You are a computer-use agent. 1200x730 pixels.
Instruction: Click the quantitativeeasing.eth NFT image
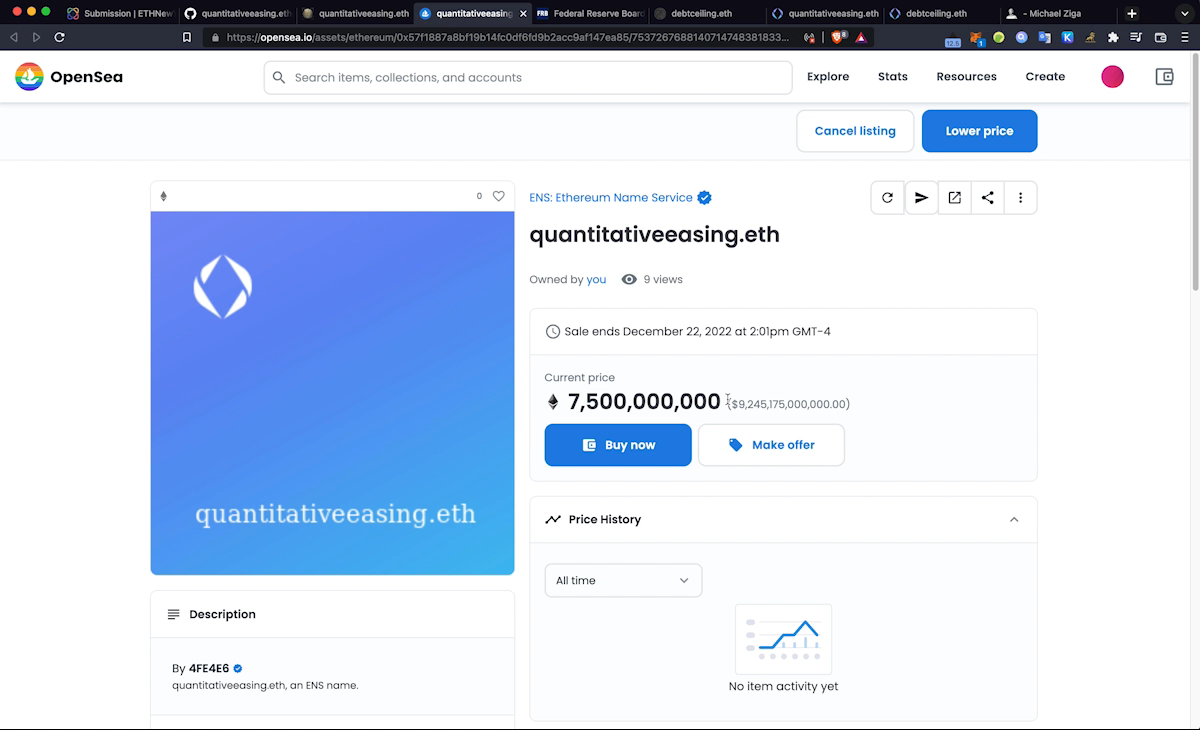tap(332, 393)
